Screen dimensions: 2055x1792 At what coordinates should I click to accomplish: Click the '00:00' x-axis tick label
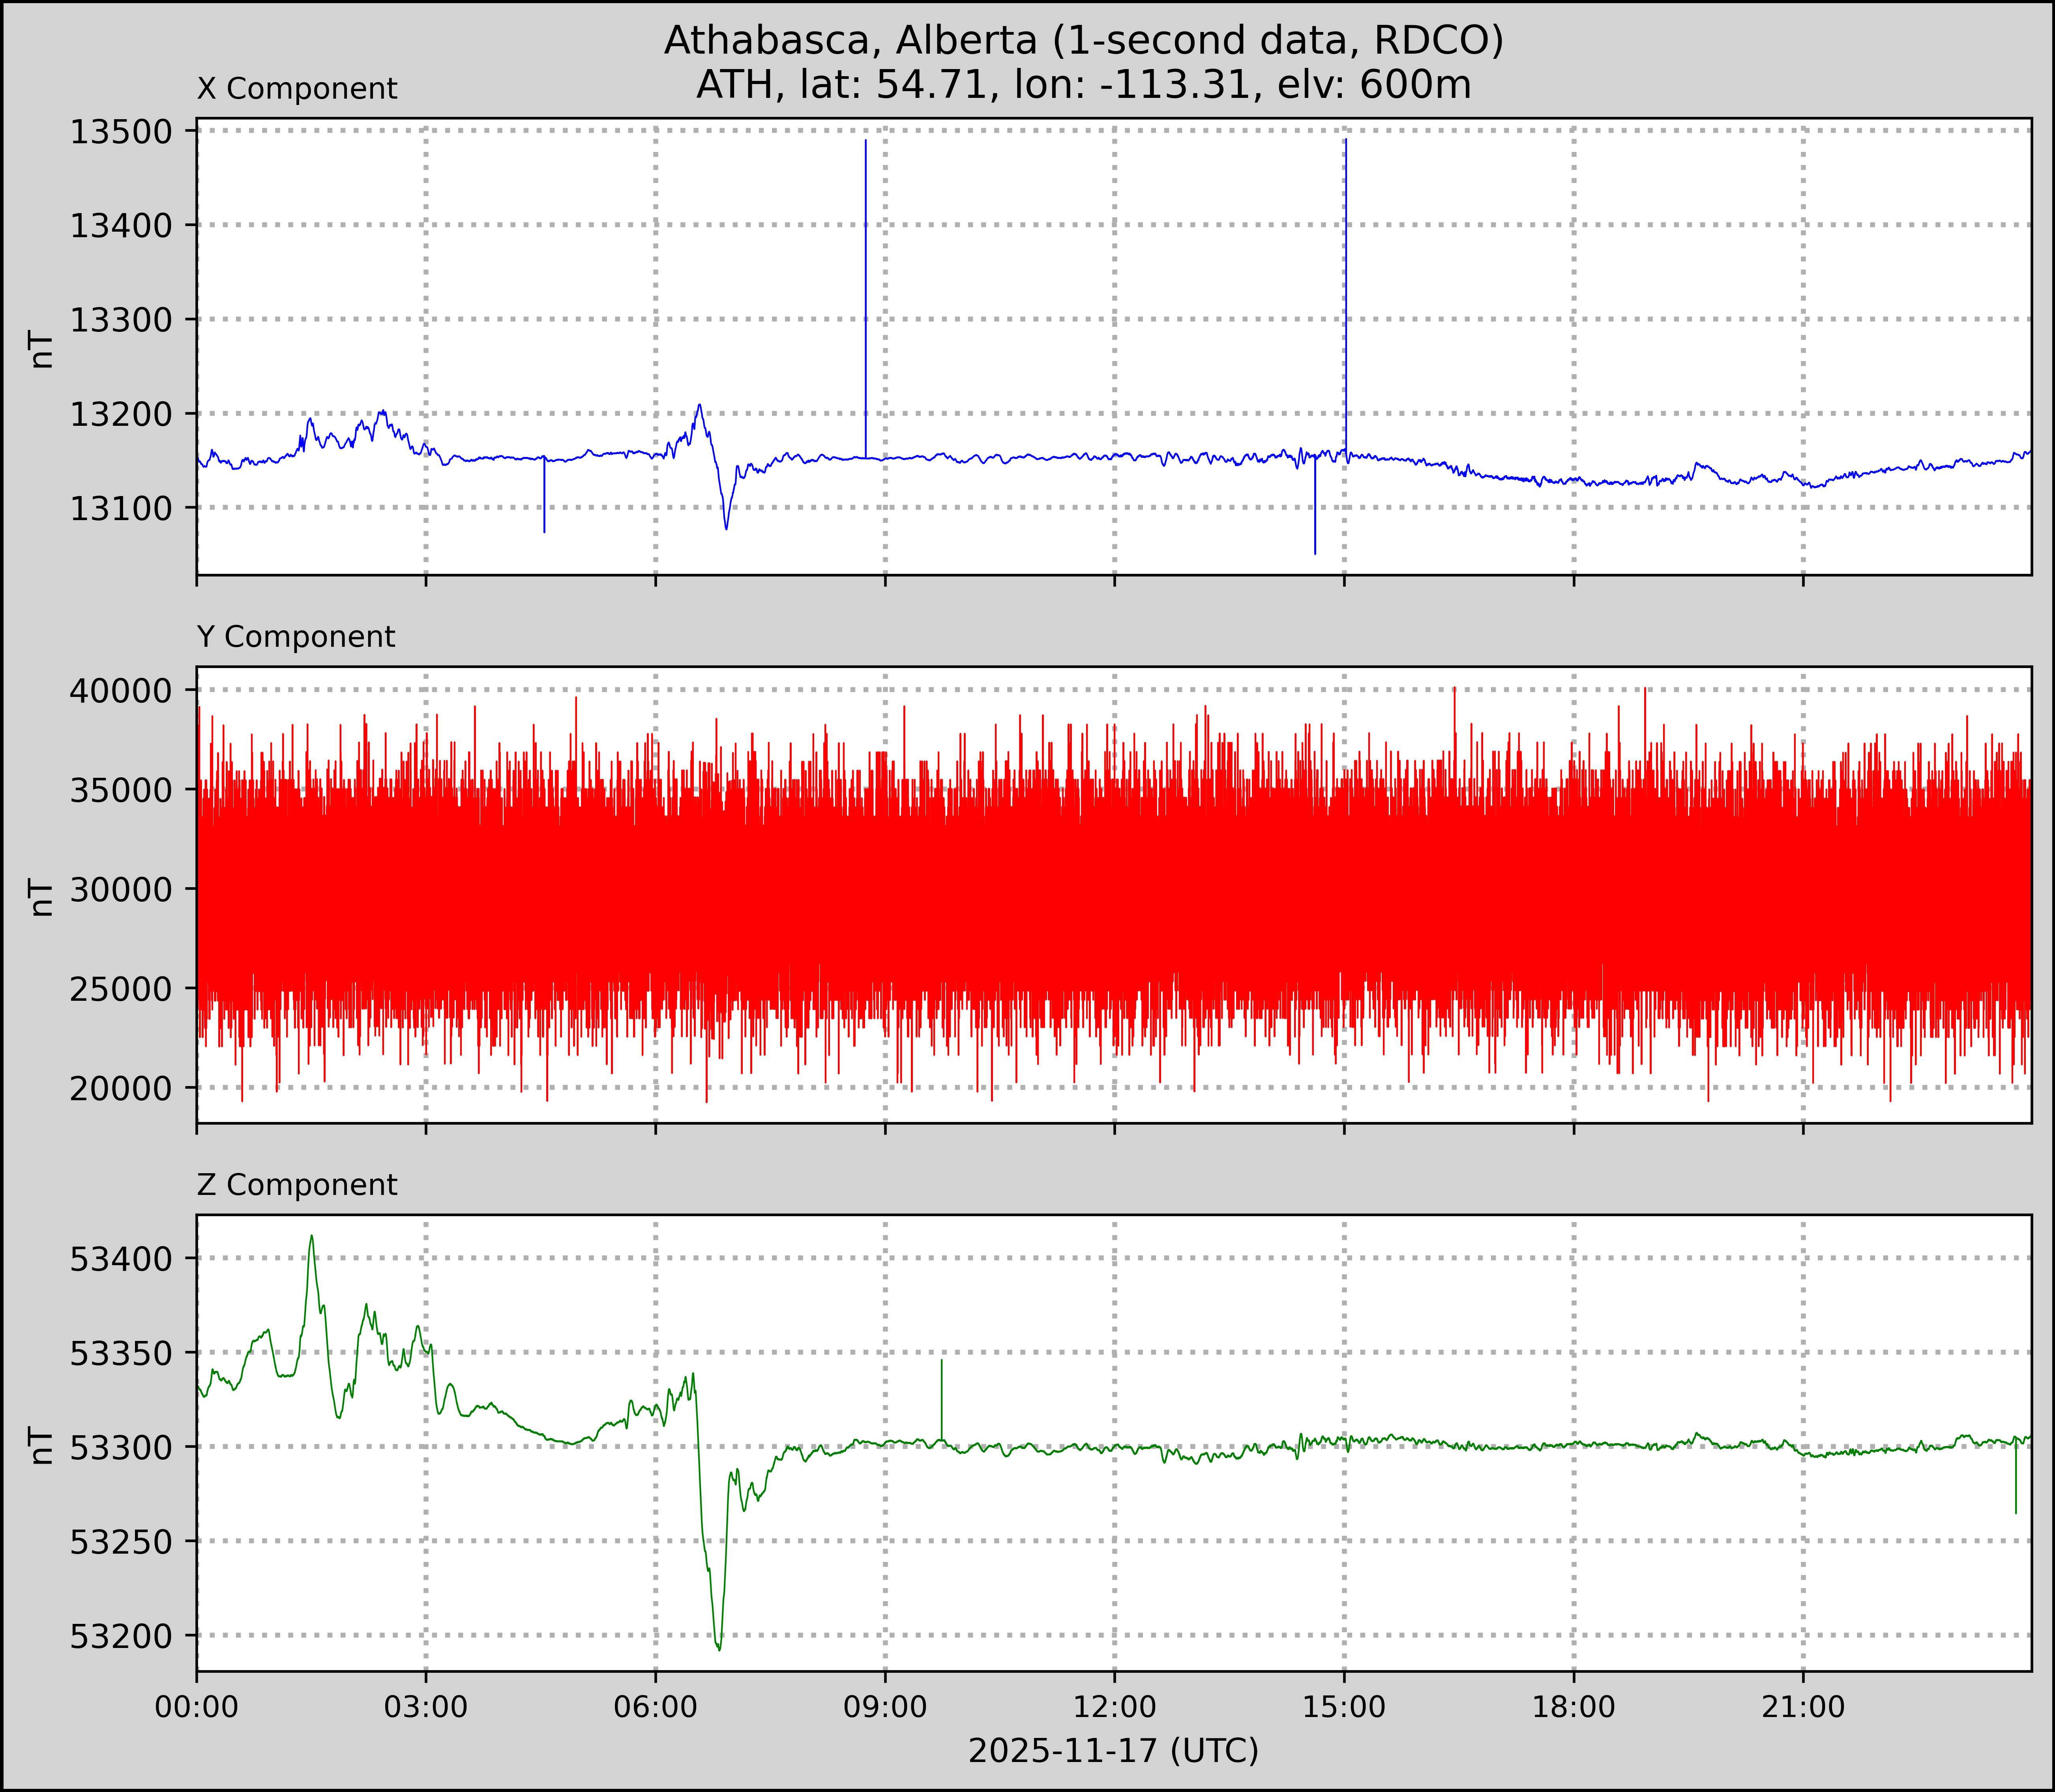point(197,1706)
